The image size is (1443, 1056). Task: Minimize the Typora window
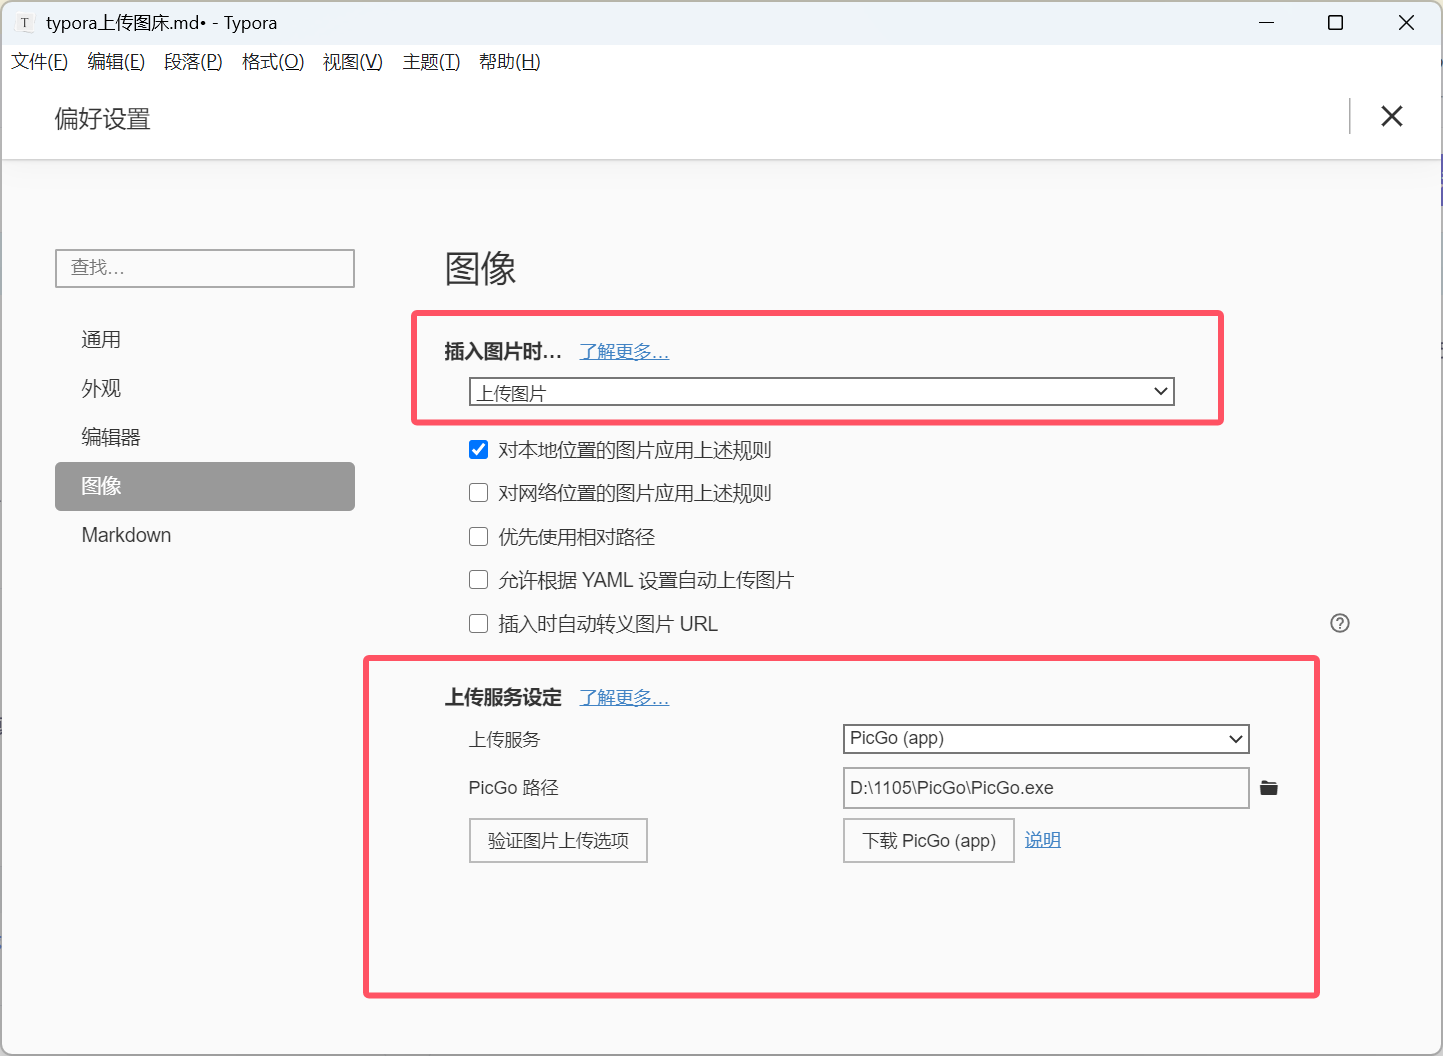[1266, 23]
